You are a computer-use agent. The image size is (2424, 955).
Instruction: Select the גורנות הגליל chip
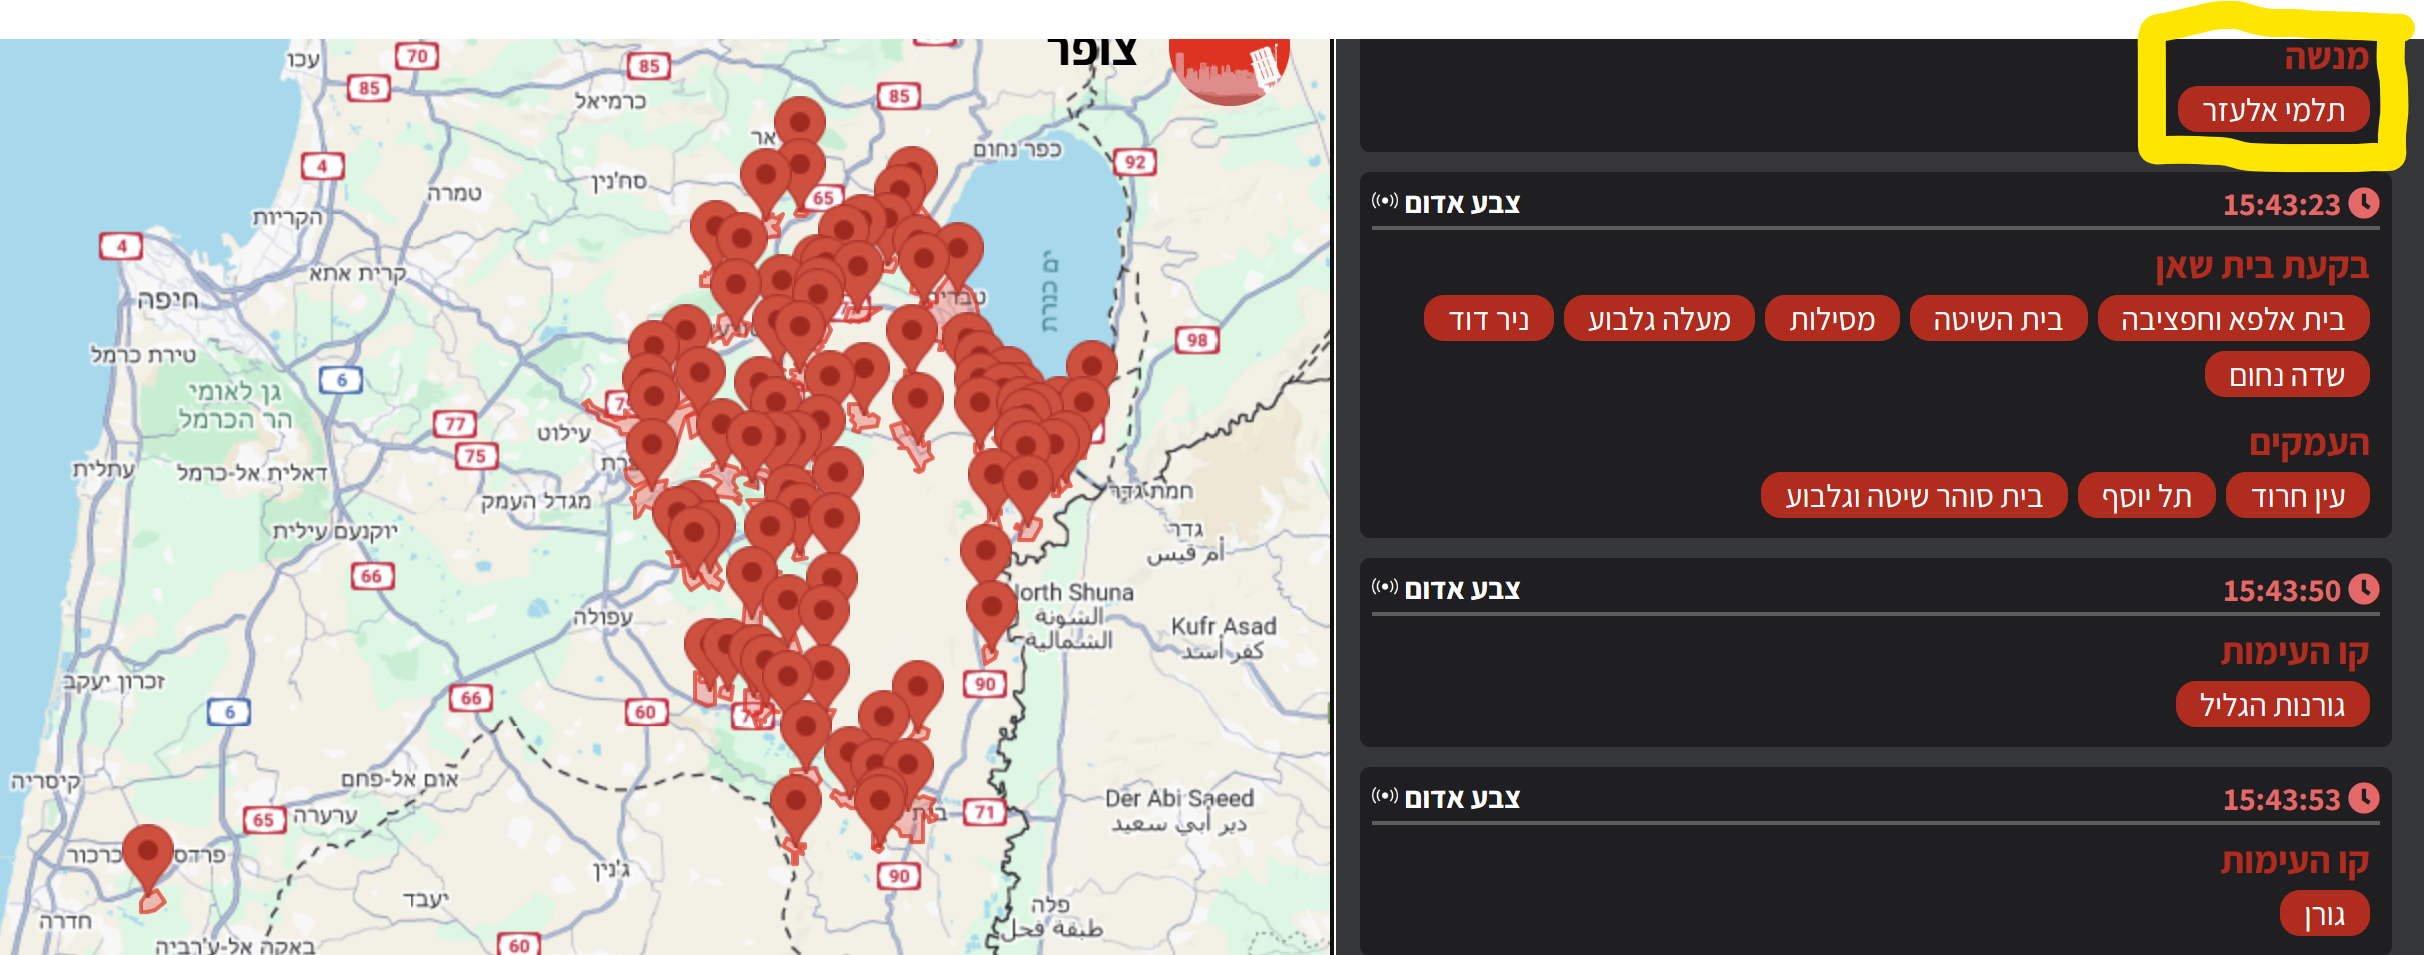(2272, 705)
